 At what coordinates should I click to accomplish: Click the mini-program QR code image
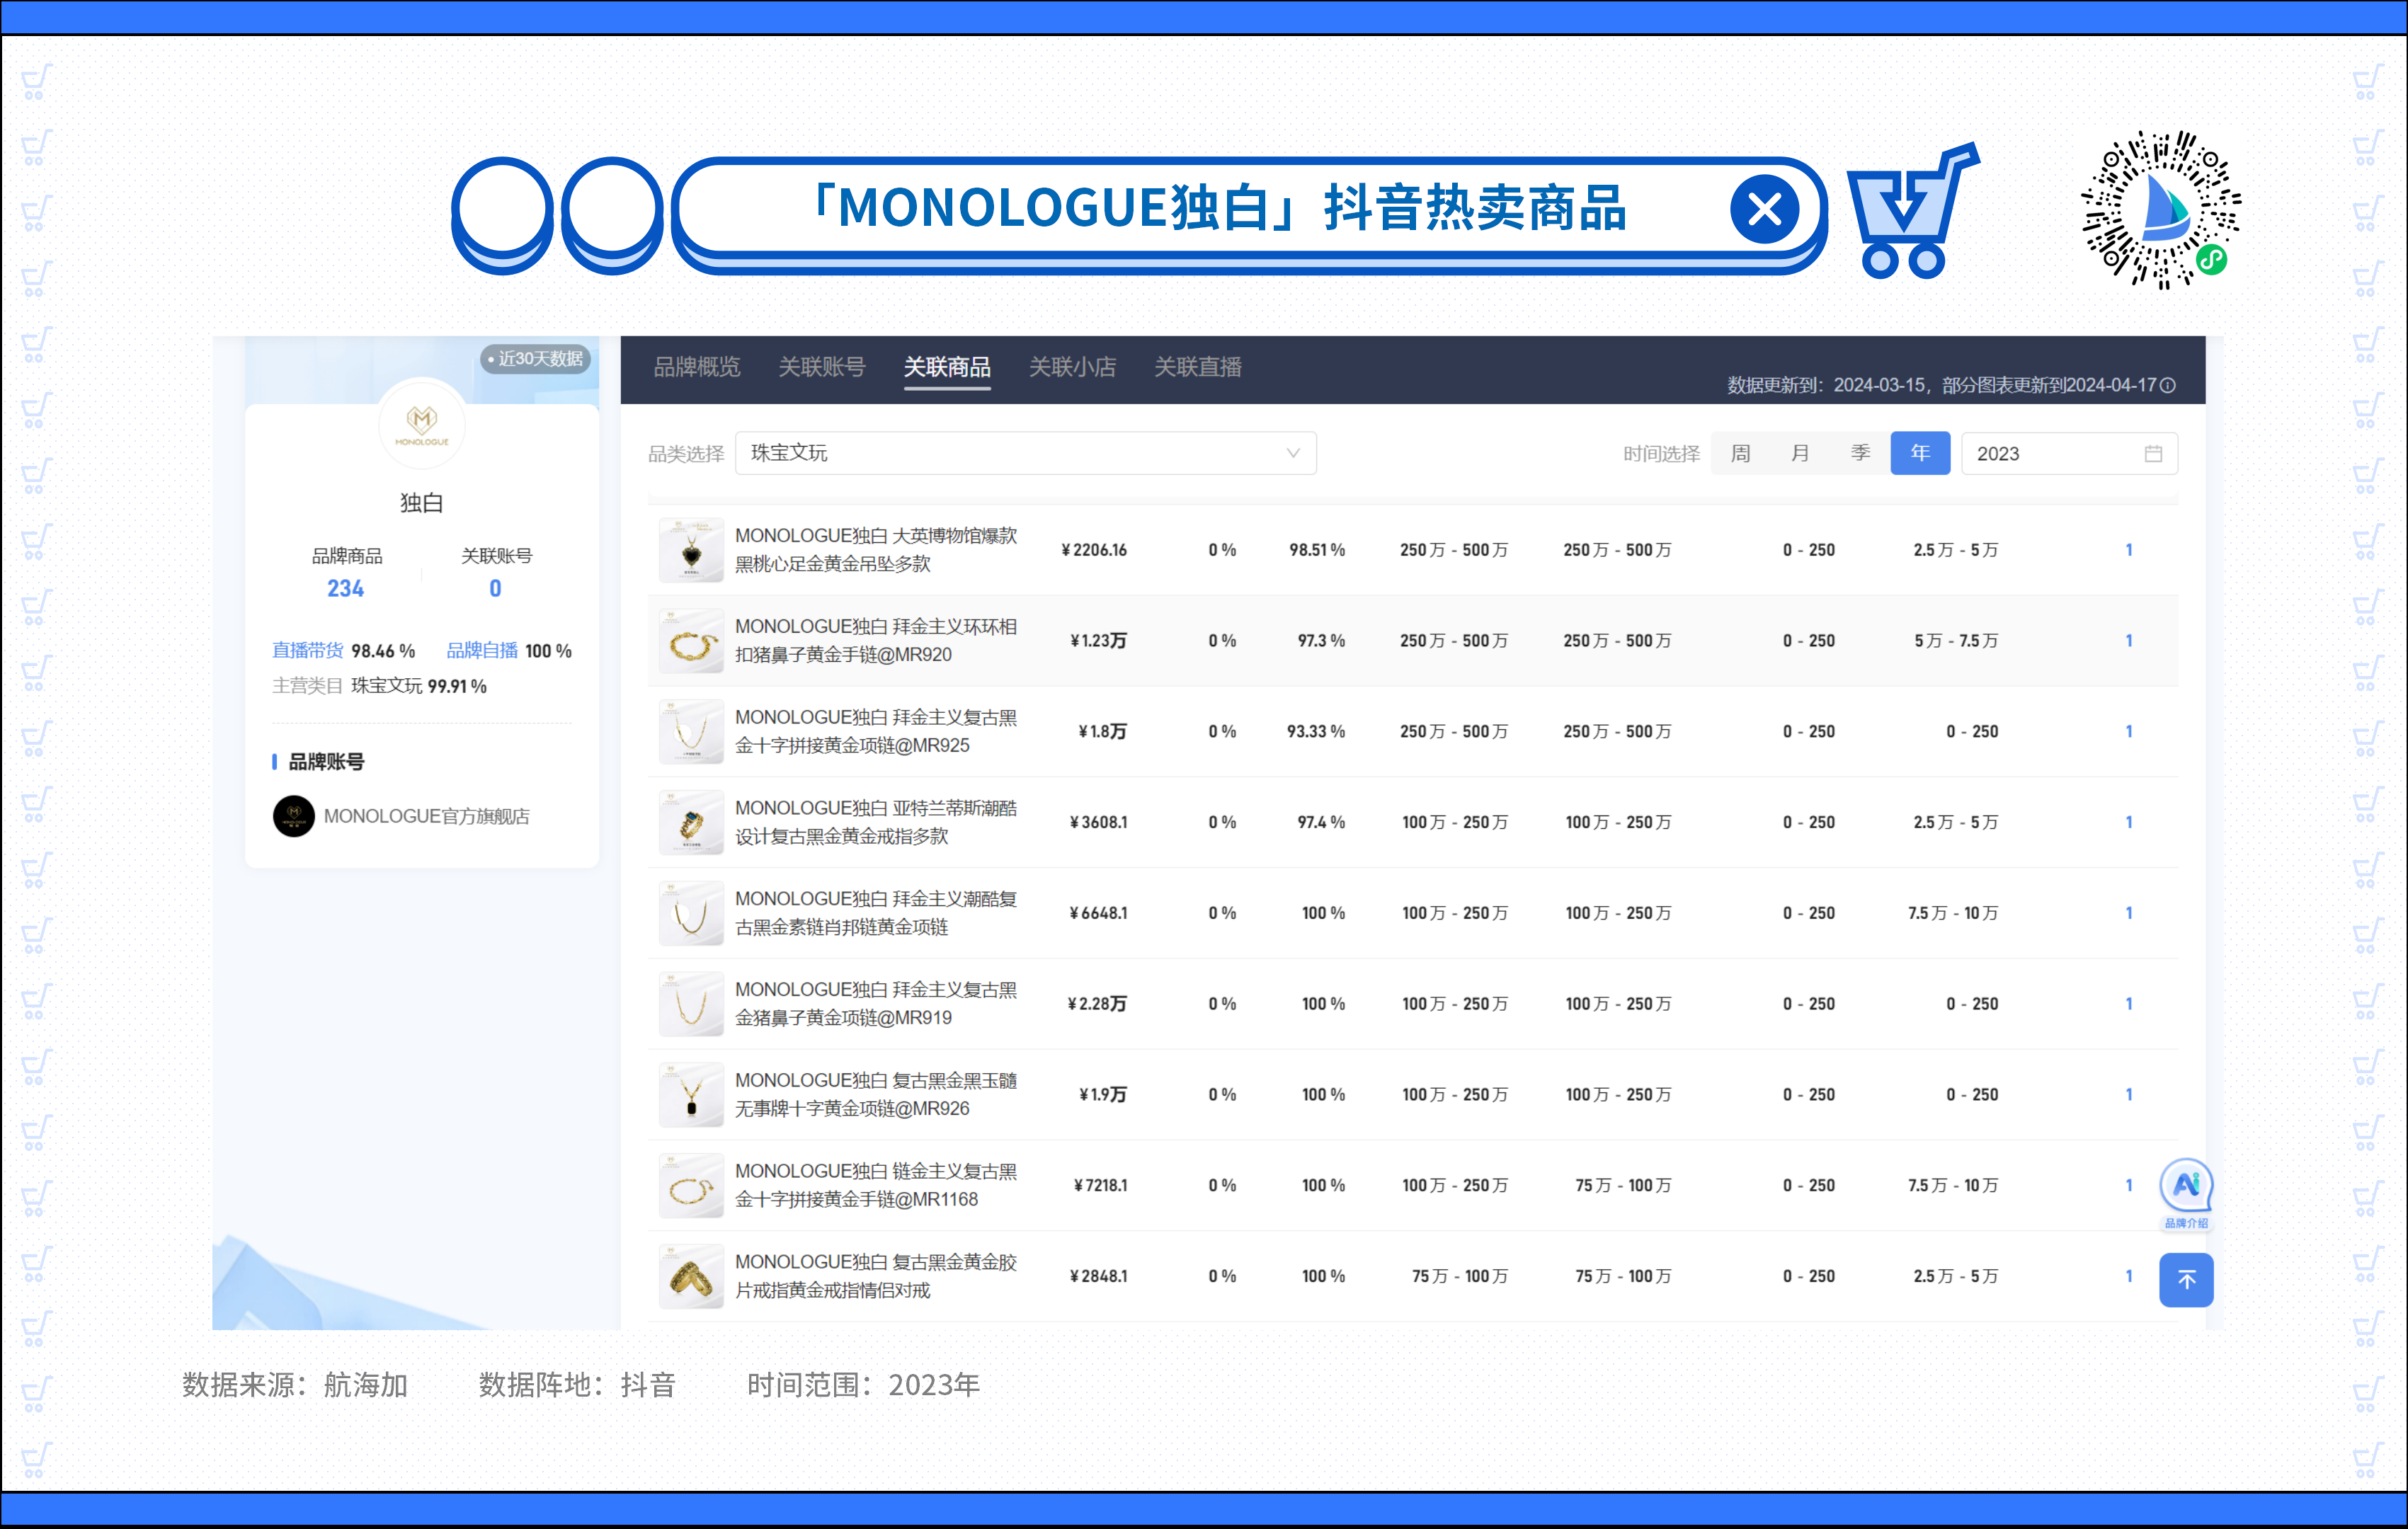(x=2160, y=210)
